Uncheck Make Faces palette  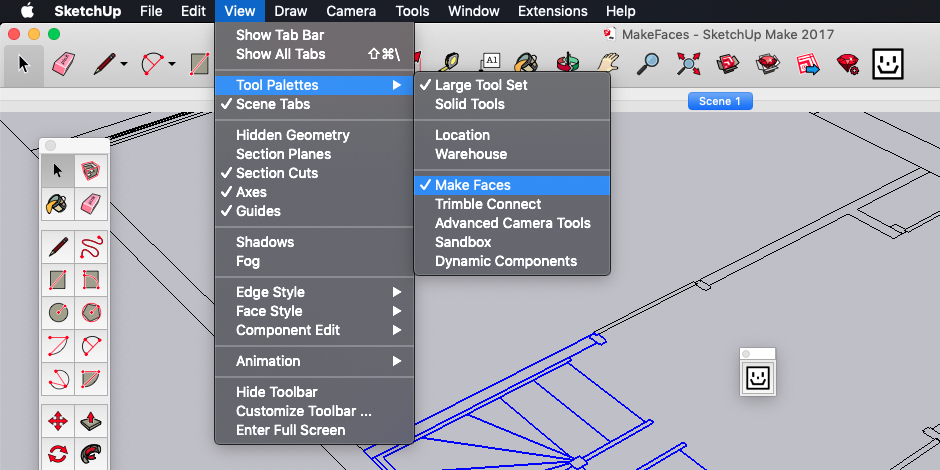512,185
